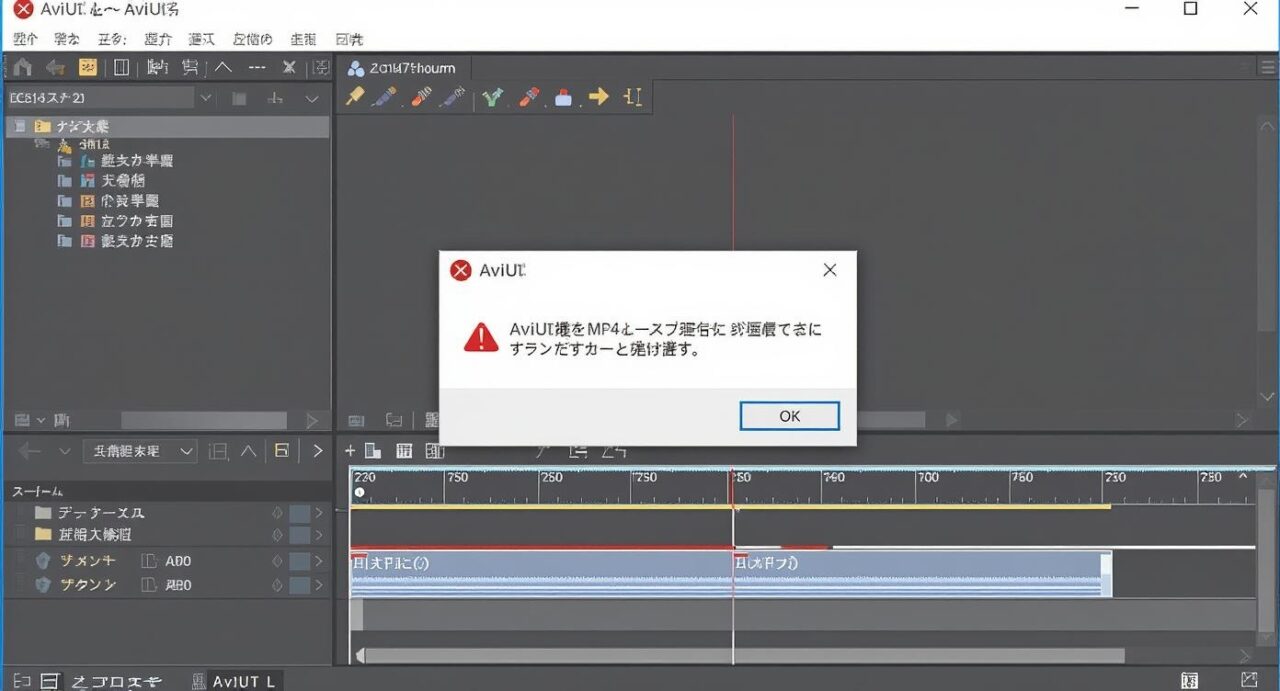1280x691 pixels.
Task: Click the back arrow beside the home icon
Action: (x=56, y=68)
